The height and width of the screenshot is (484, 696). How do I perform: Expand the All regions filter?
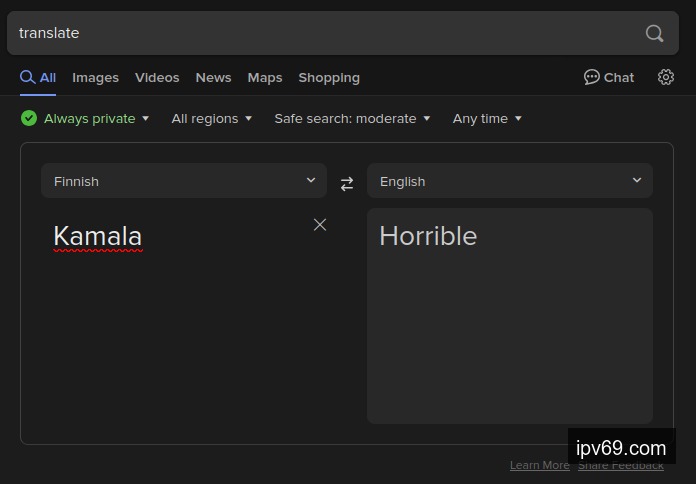pyautogui.click(x=211, y=118)
